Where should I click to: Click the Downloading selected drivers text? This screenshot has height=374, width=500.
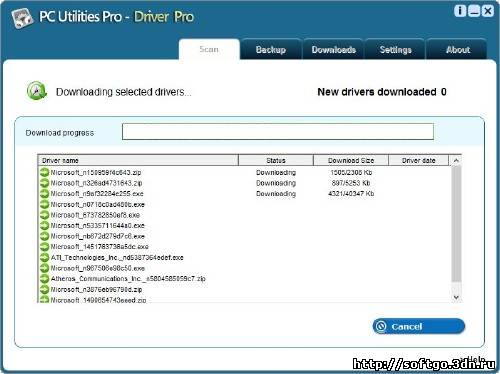(x=124, y=92)
